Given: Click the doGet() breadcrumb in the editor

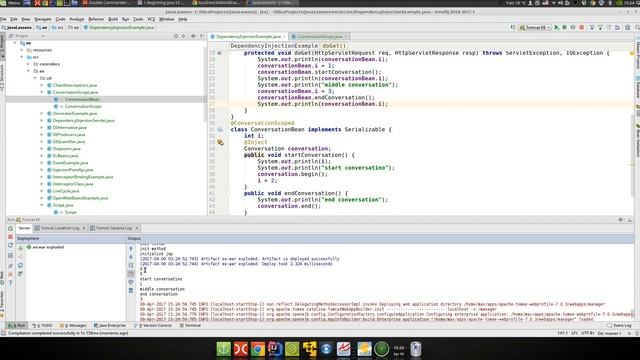Looking at the screenshot, I should (334, 46).
